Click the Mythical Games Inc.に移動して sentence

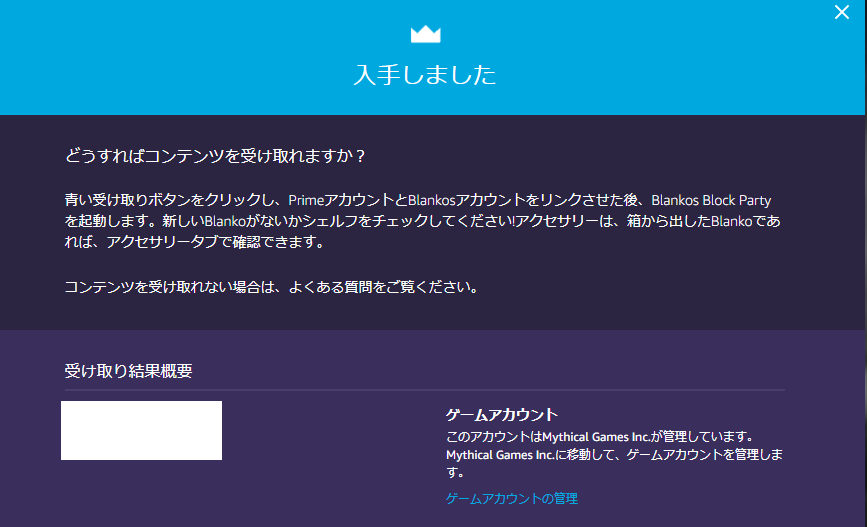click(614, 463)
